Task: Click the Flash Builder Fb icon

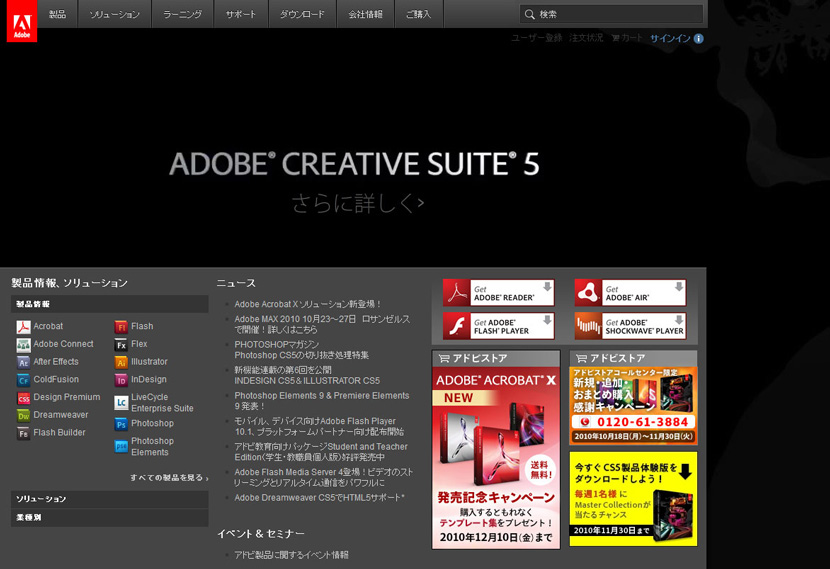Action: click(23, 433)
